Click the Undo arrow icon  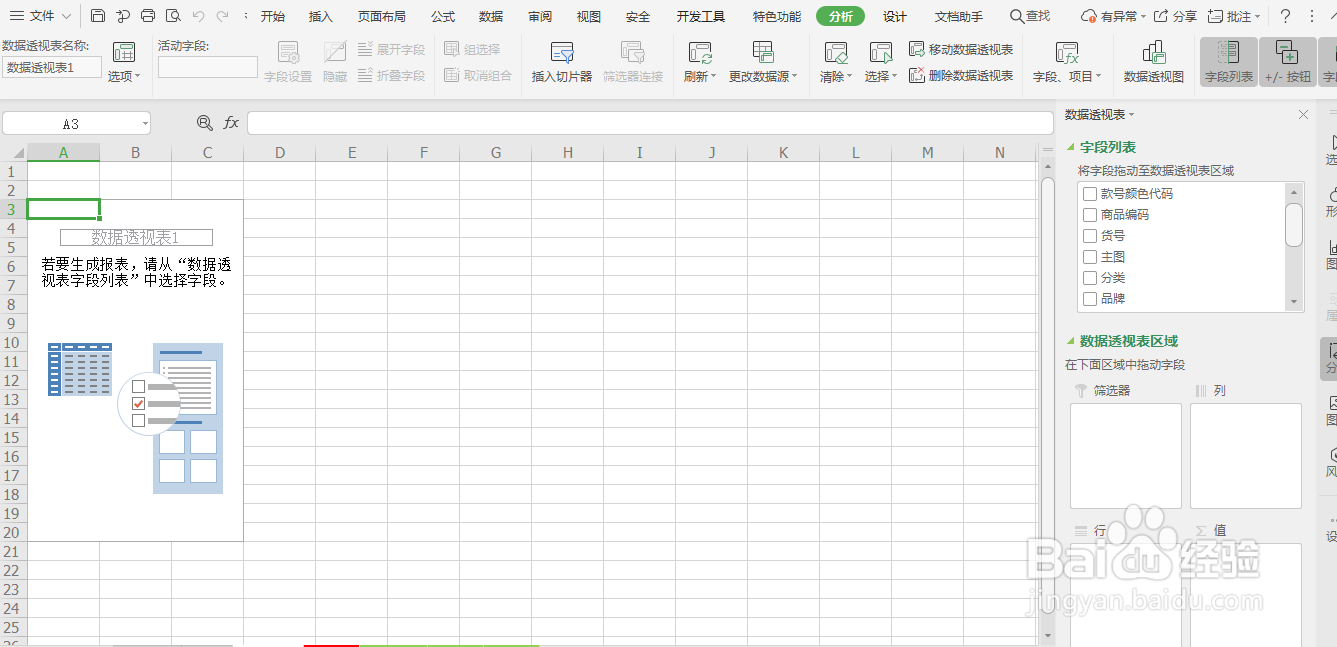click(198, 16)
